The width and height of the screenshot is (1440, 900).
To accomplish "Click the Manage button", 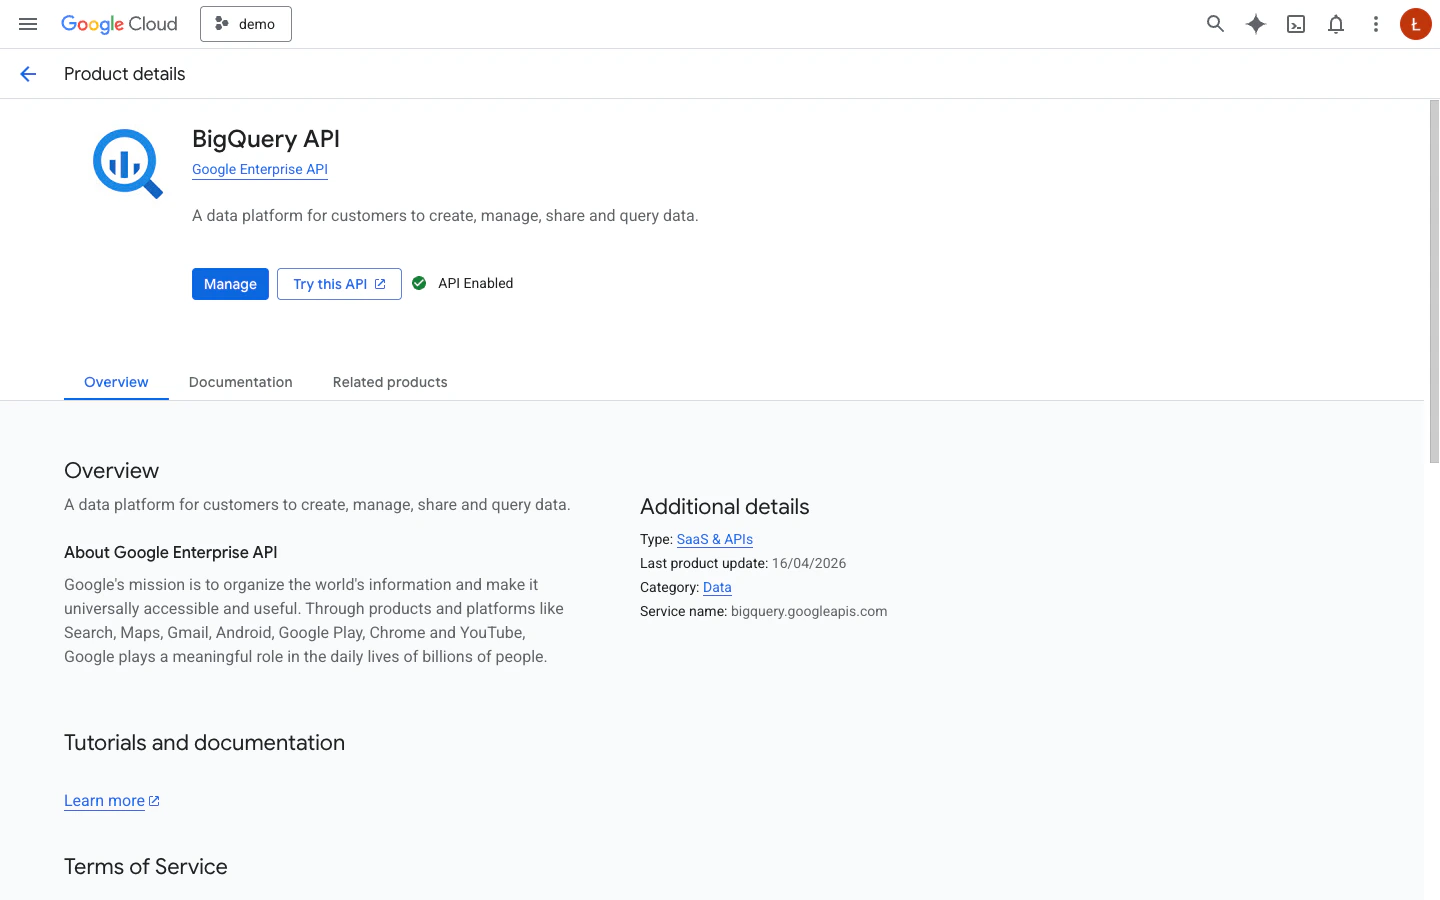I will pos(230,284).
